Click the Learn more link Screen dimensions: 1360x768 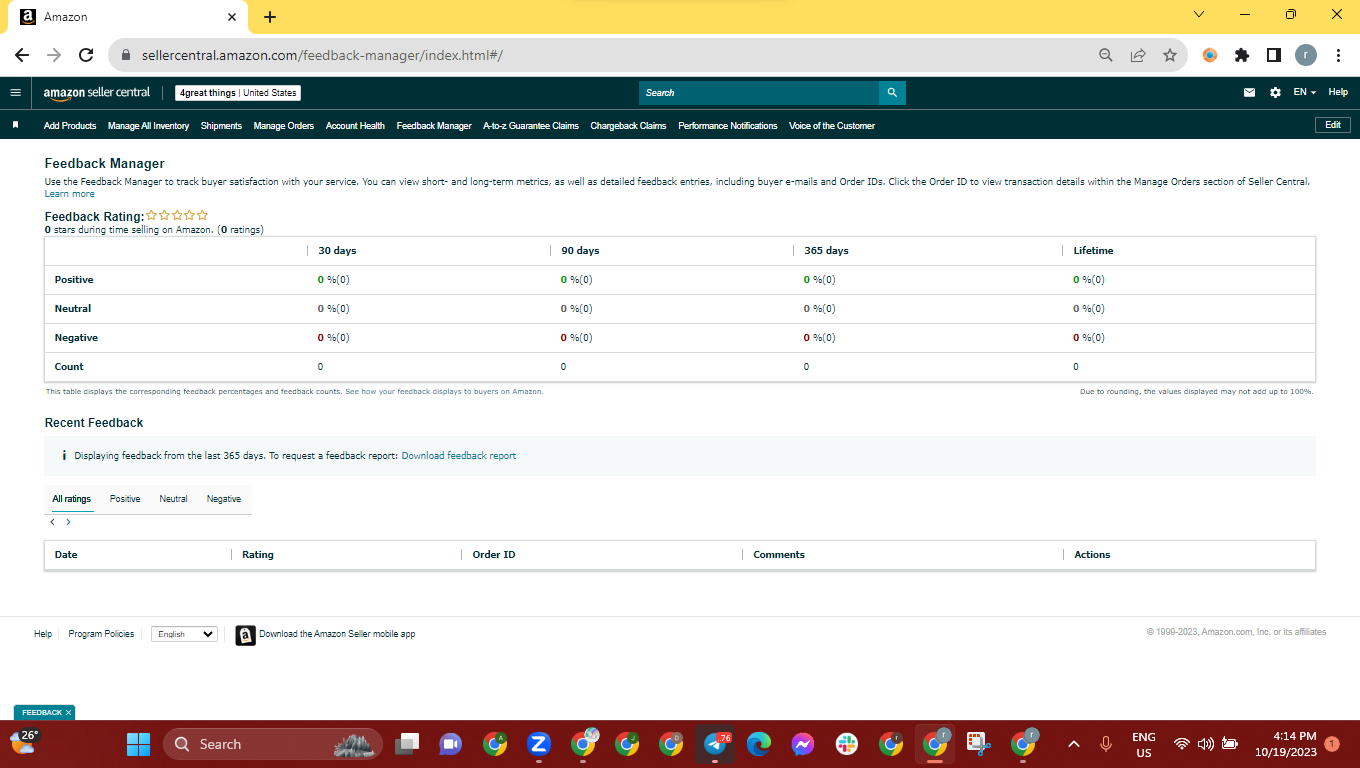[70, 194]
